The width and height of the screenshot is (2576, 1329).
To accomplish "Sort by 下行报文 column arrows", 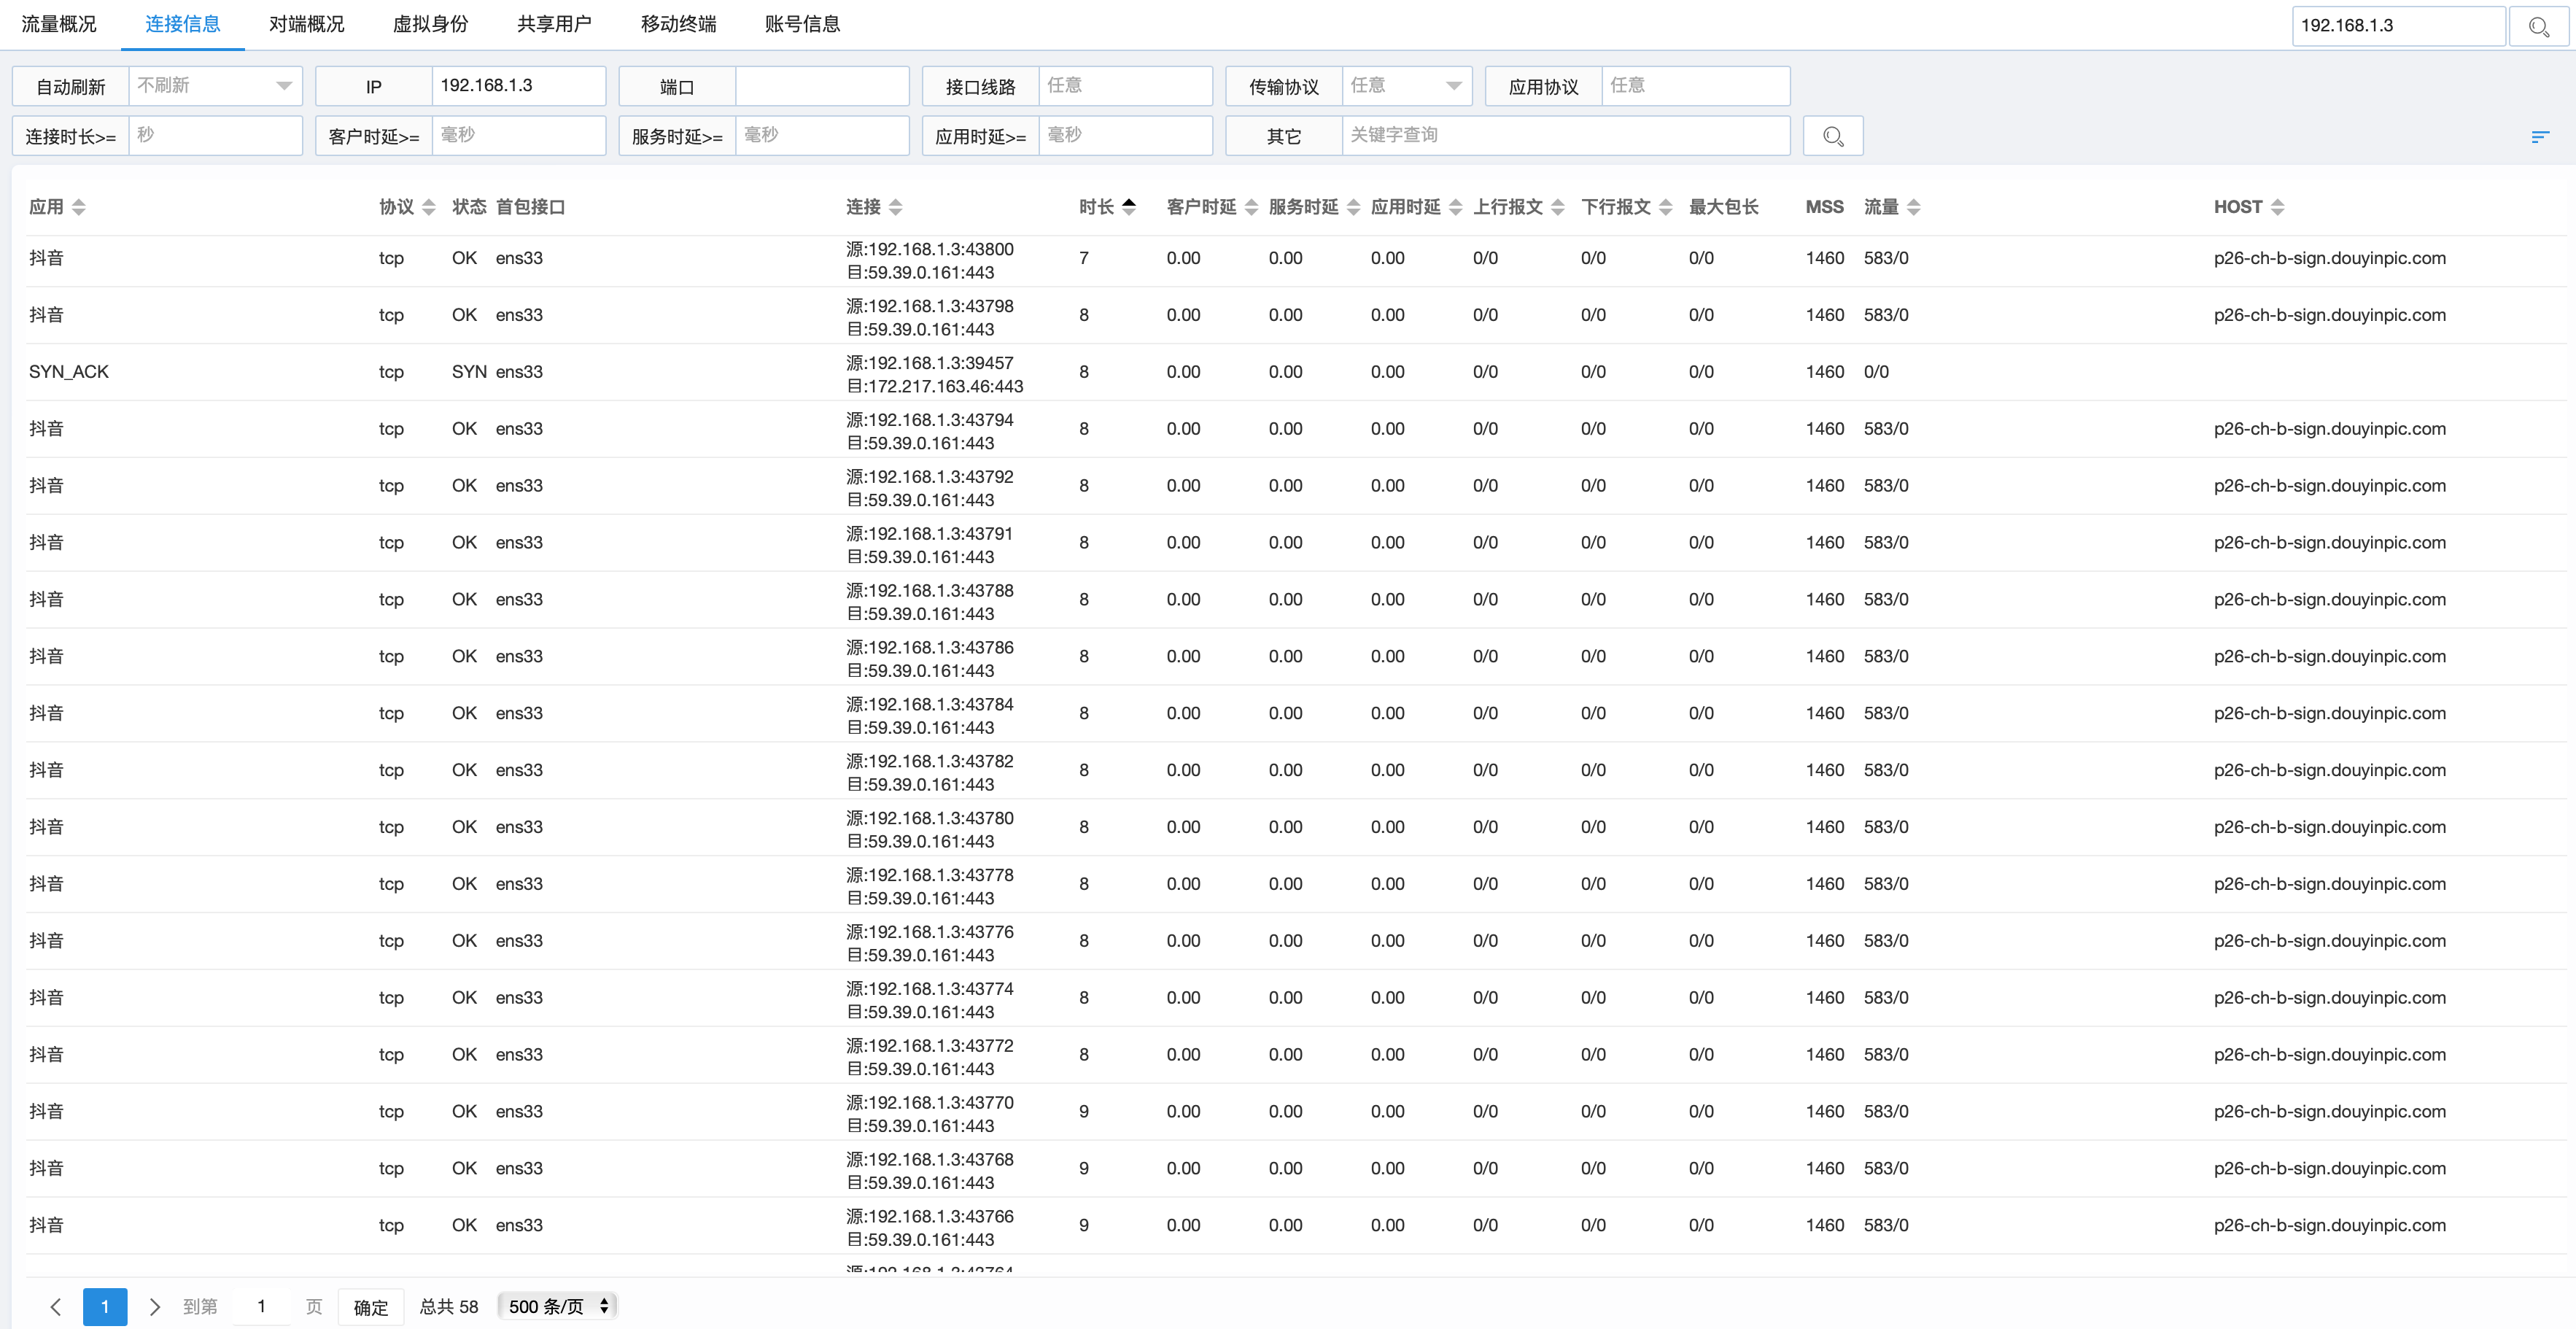I will 1665,207.
